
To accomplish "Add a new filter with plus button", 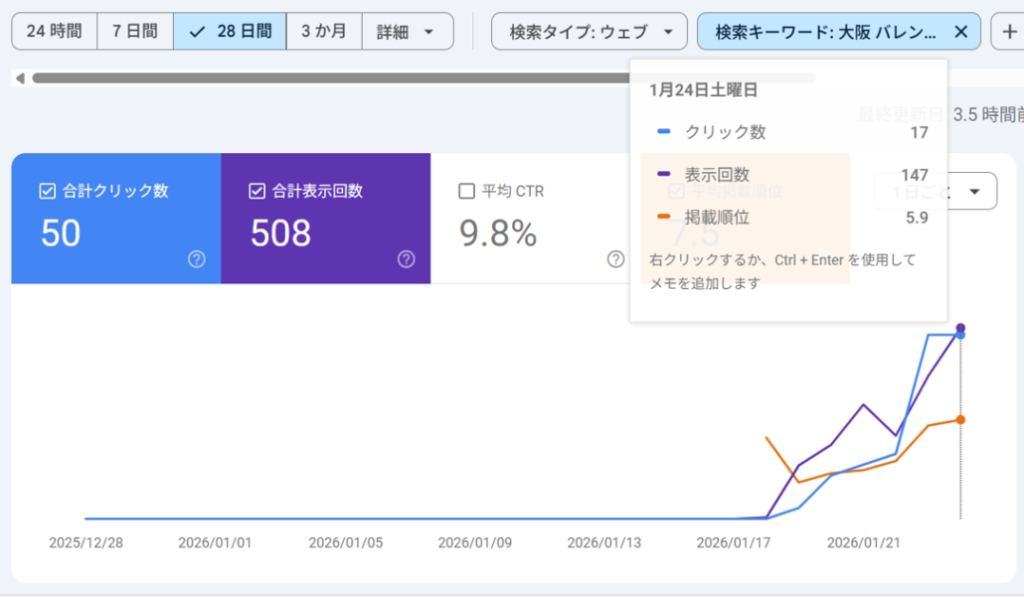I will (1006, 32).
